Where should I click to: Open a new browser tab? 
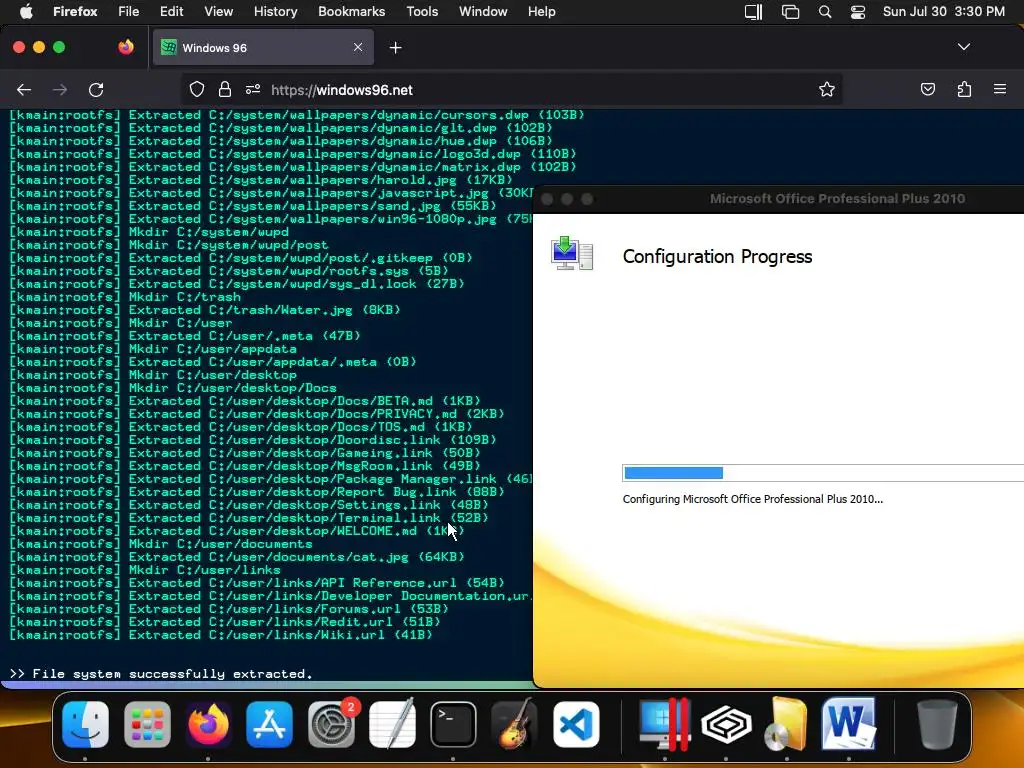tap(395, 48)
